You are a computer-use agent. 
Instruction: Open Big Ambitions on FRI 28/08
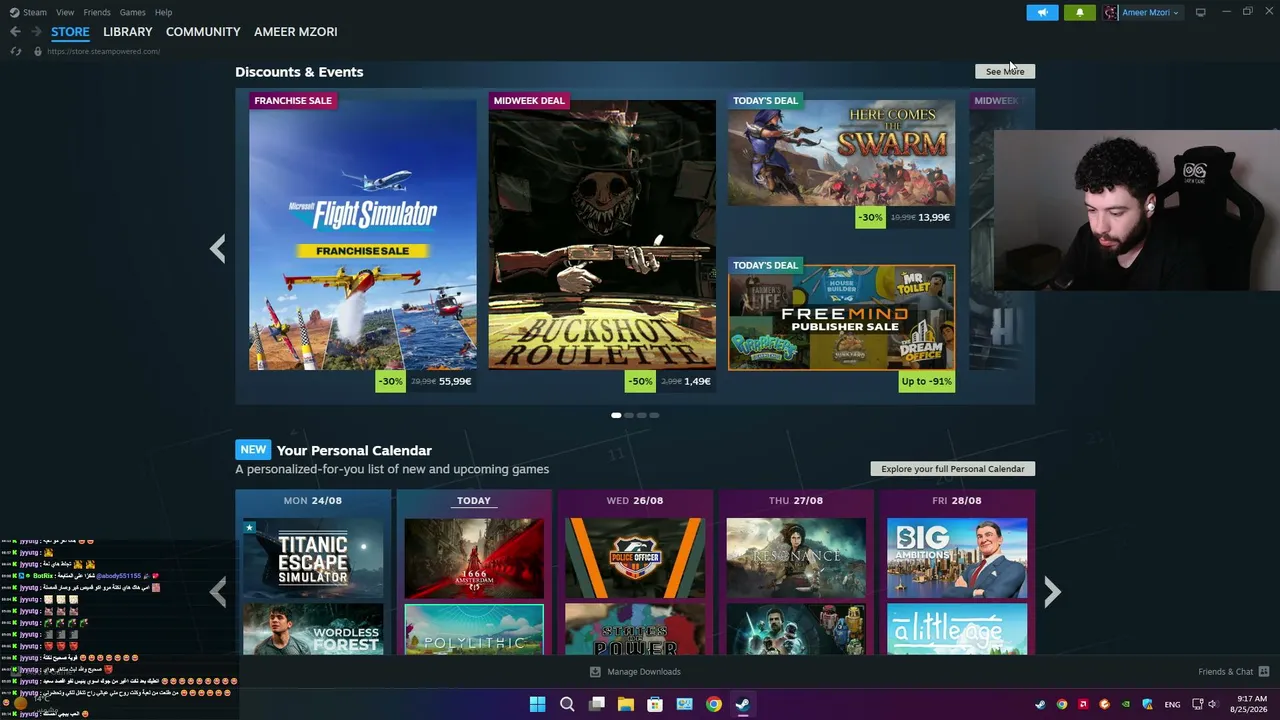click(957, 558)
